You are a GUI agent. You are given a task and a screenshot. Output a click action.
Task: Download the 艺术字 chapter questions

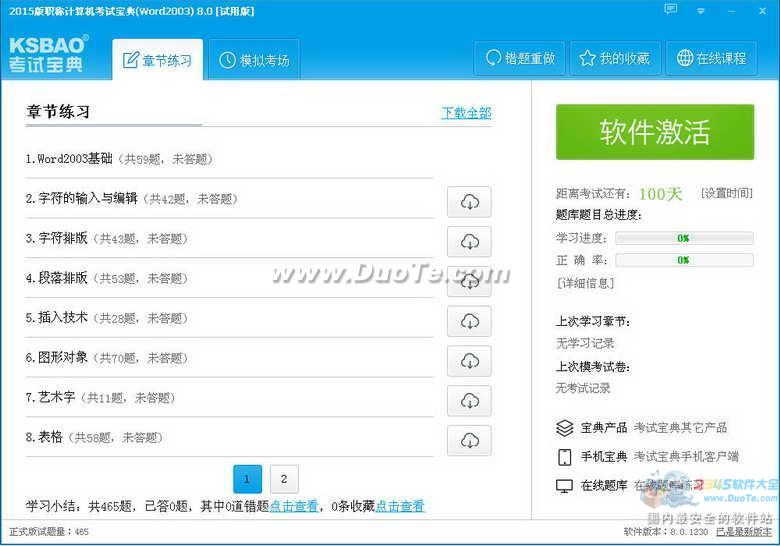click(469, 401)
